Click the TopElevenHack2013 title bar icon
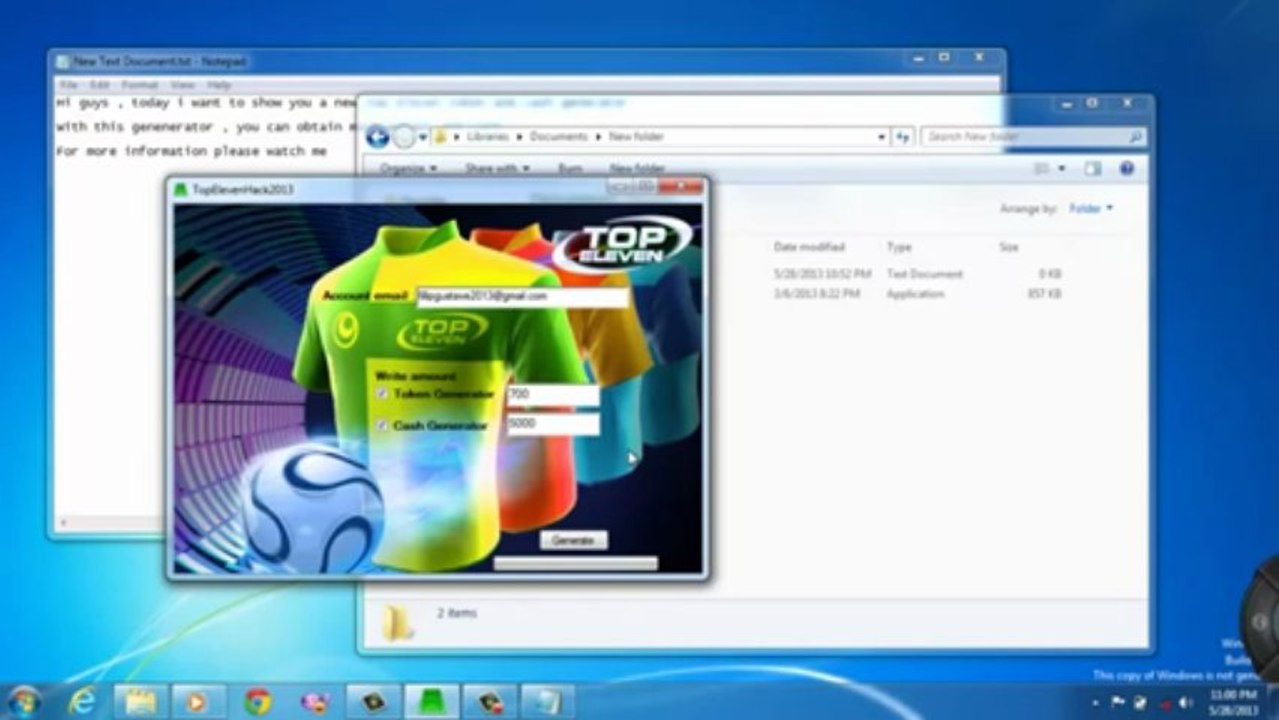Screen dimensions: 1279x720 181,189
